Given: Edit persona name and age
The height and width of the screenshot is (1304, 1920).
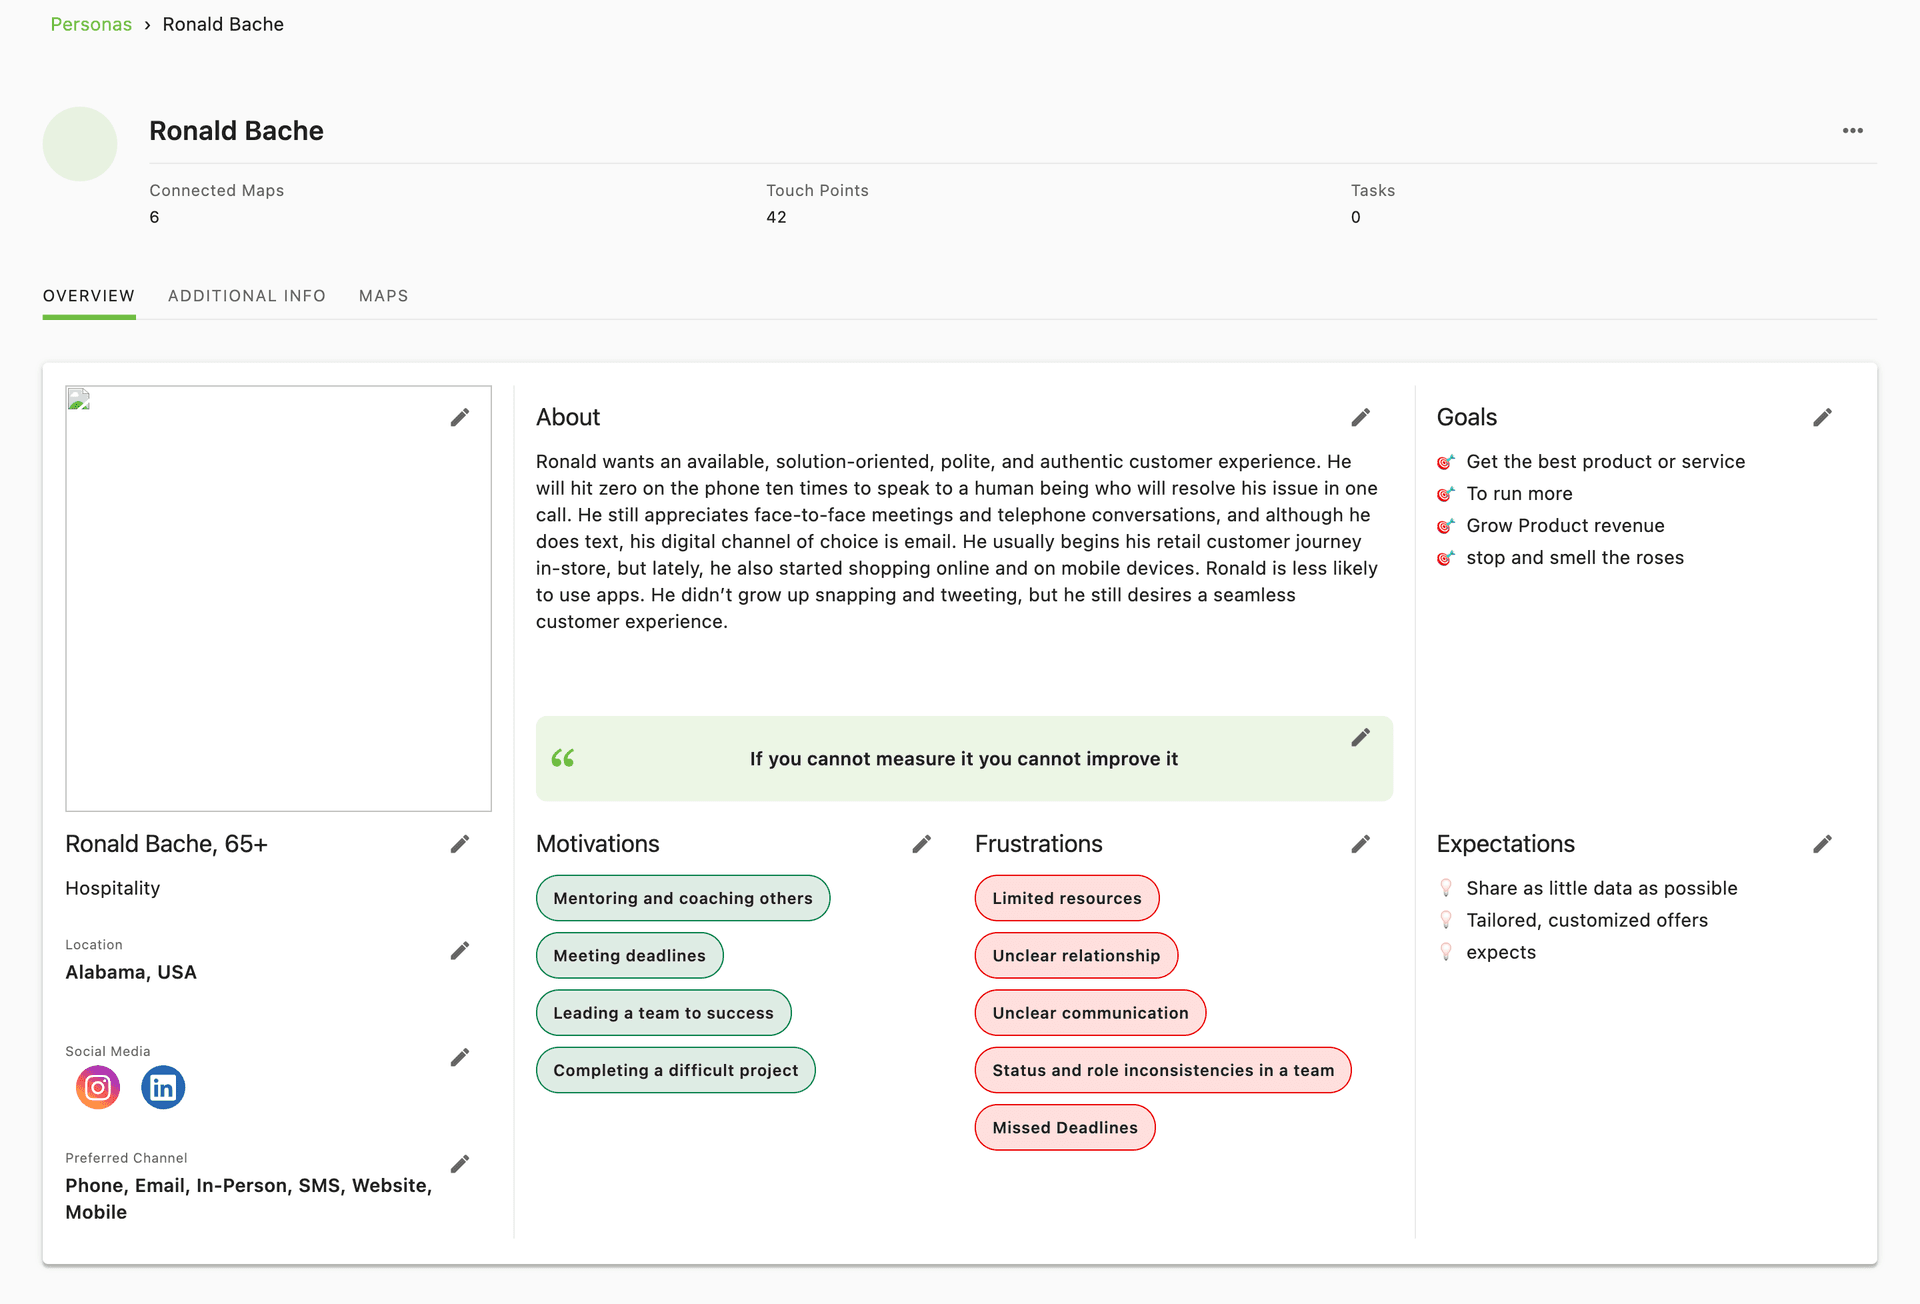Looking at the screenshot, I should click(459, 844).
